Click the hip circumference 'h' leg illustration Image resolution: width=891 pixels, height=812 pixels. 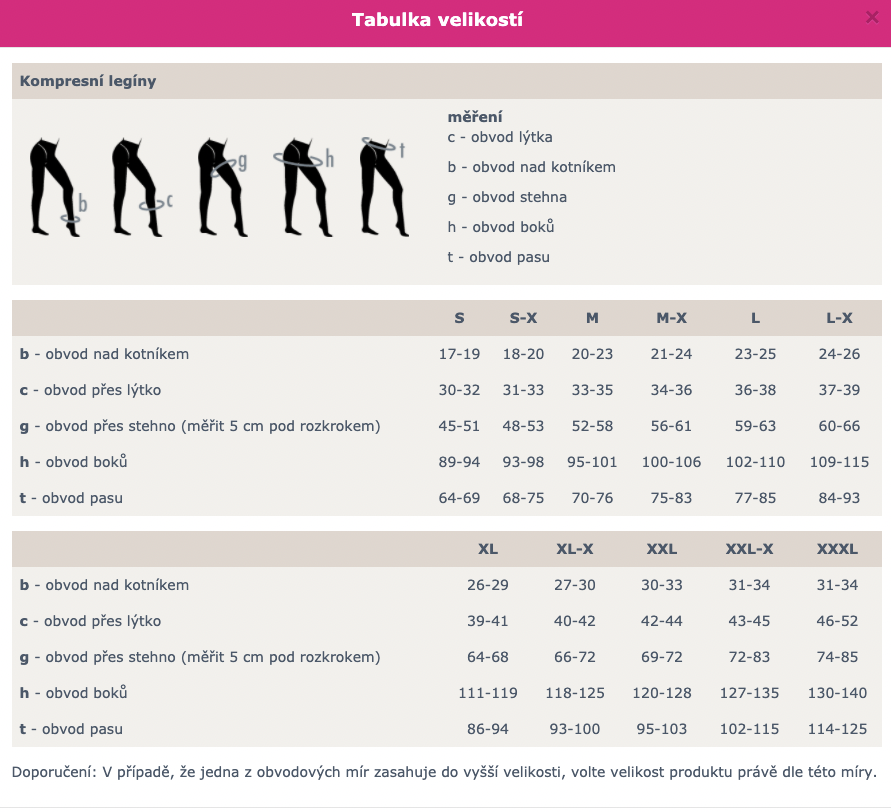[x=304, y=187]
